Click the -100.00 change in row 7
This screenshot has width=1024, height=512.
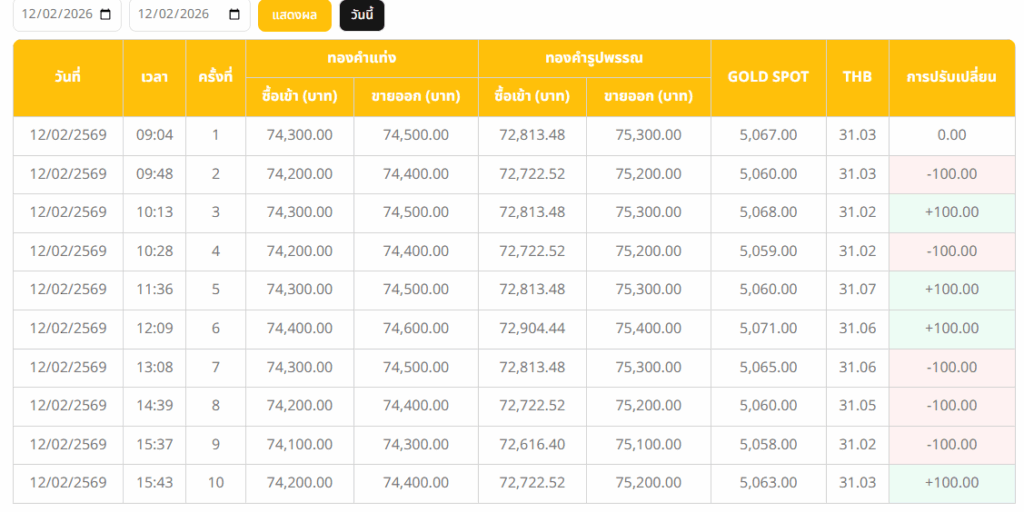(952, 367)
